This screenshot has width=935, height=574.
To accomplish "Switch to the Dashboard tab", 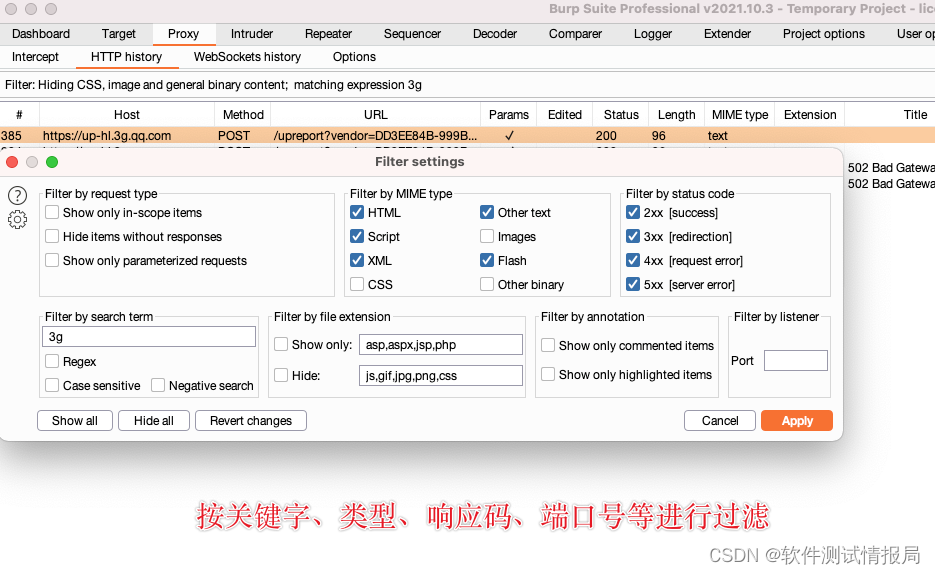I will (41, 34).
